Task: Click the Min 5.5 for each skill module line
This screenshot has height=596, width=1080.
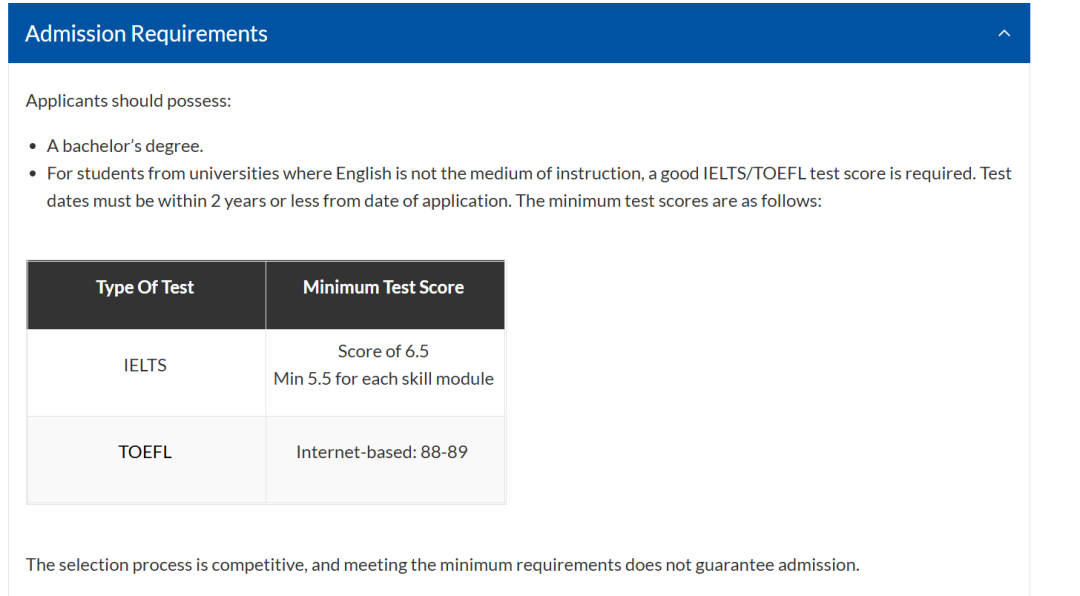Action: click(x=383, y=379)
